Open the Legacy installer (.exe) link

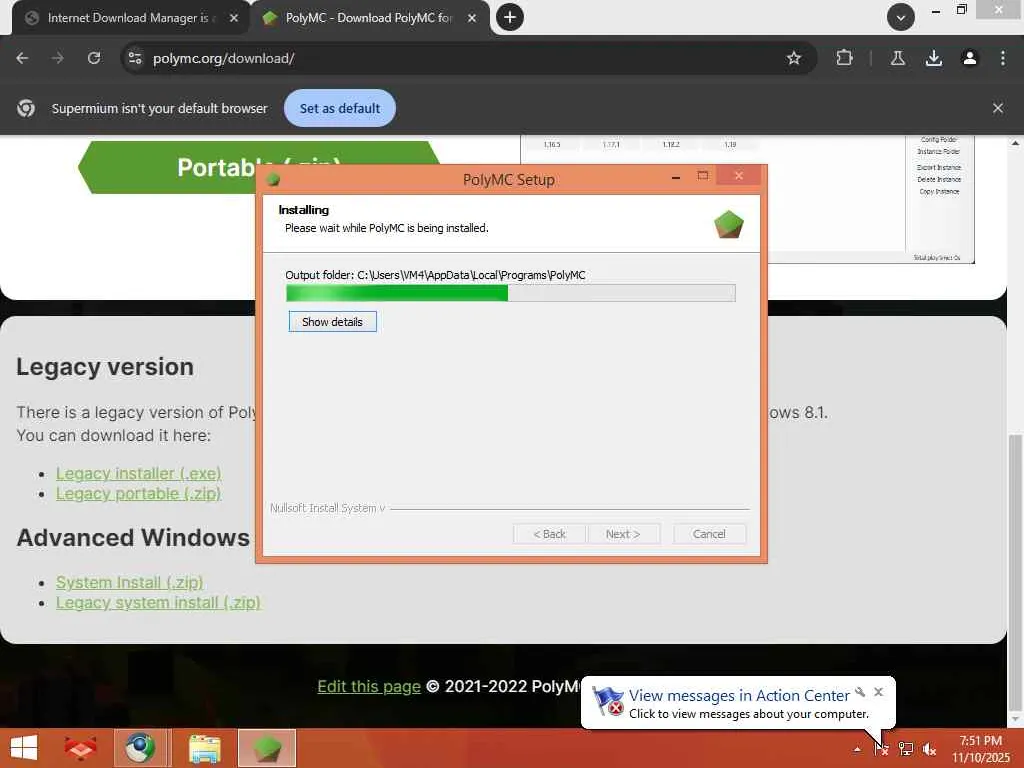point(138,473)
